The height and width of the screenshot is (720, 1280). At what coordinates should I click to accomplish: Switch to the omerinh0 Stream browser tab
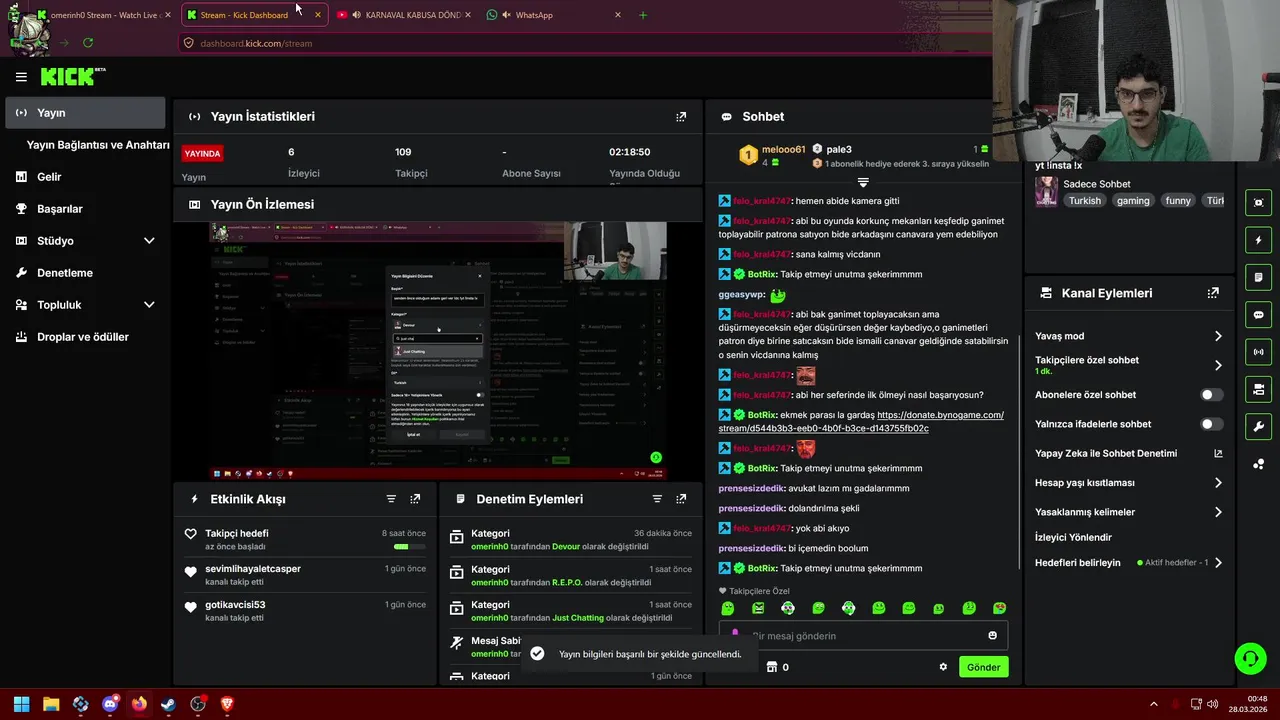(x=105, y=15)
